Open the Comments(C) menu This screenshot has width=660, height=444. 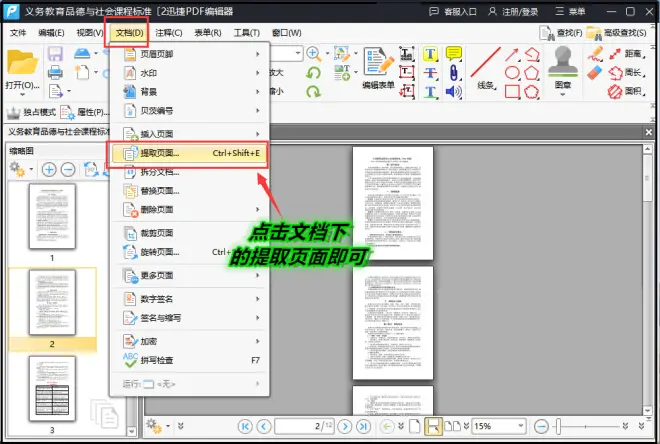(x=169, y=33)
